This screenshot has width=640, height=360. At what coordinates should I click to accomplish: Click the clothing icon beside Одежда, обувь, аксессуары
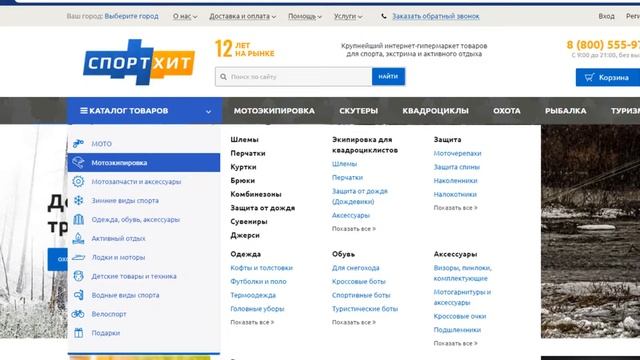(x=78, y=219)
